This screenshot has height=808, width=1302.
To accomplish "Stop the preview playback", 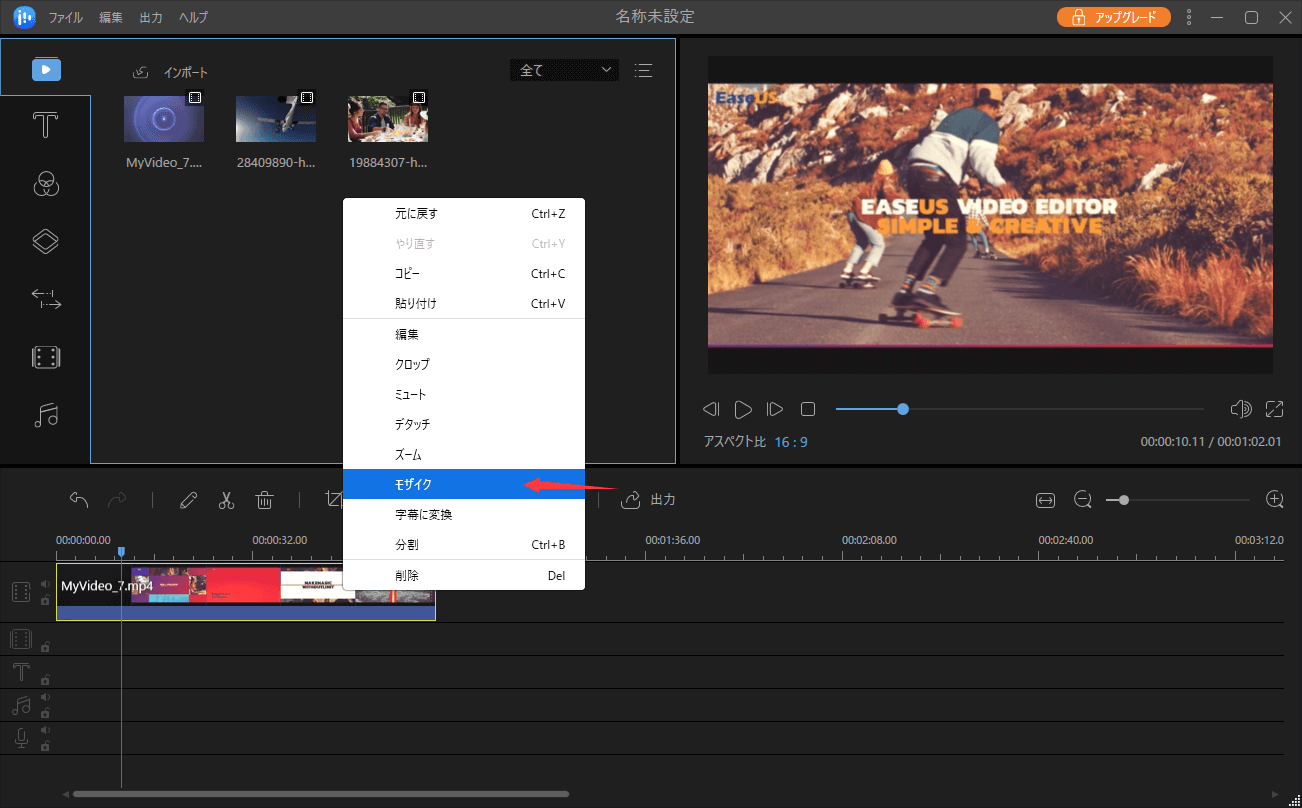I will point(808,409).
